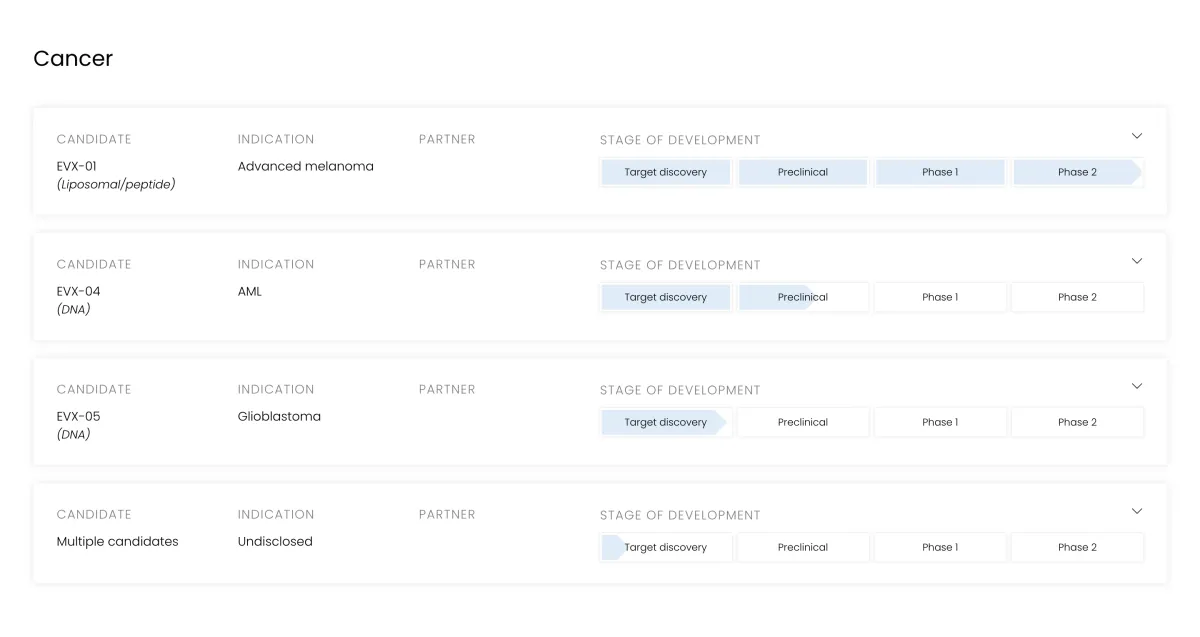Click the Phase 1 stage for EVX-04
The width and height of the screenshot is (1200, 637).
tap(940, 297)
